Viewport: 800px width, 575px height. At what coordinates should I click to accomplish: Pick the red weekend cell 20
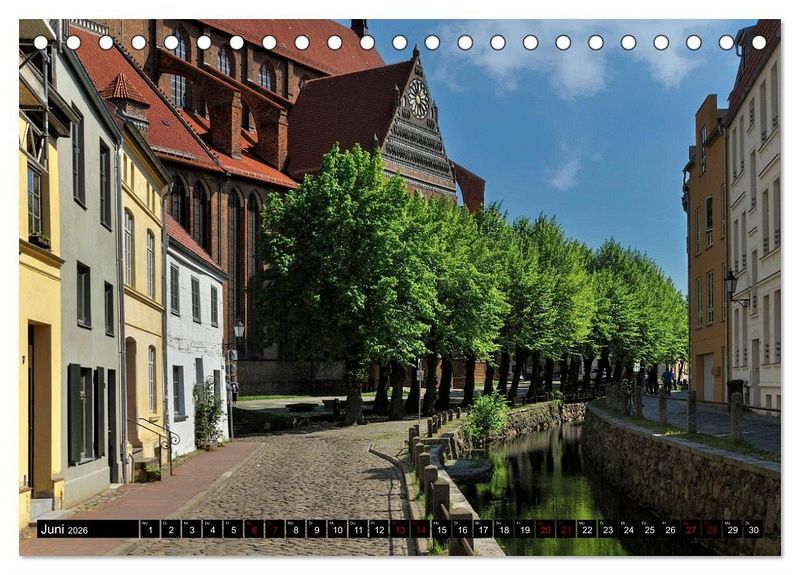point(545,529)
